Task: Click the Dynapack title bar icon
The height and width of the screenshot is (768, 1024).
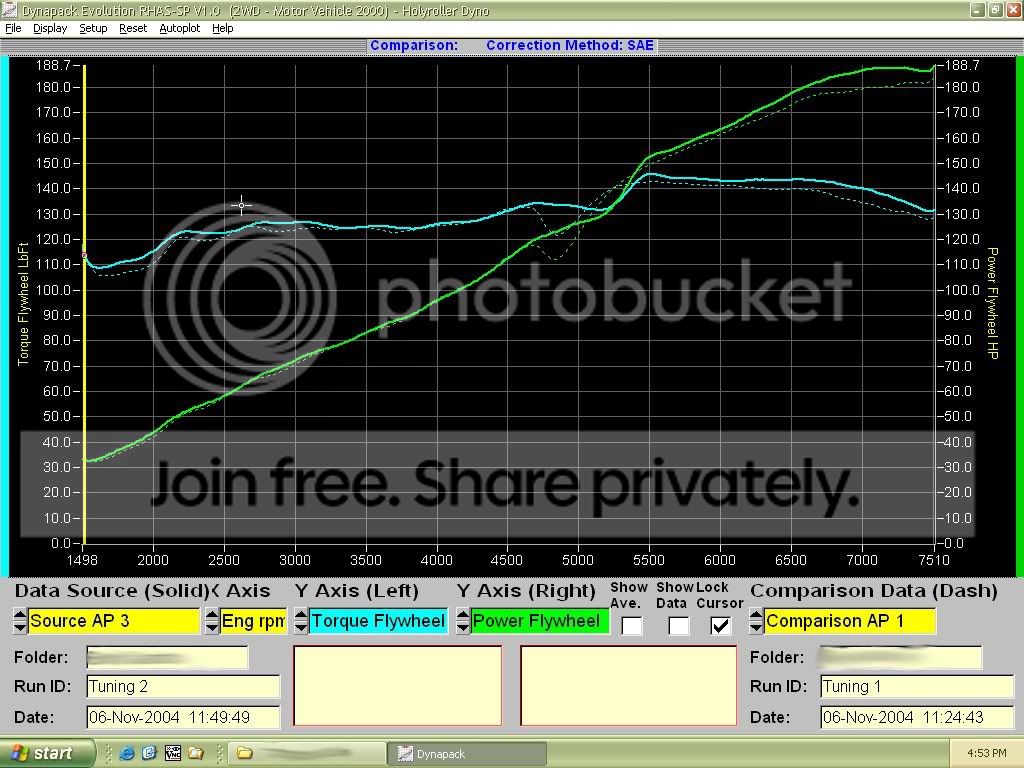Action: 9,10
